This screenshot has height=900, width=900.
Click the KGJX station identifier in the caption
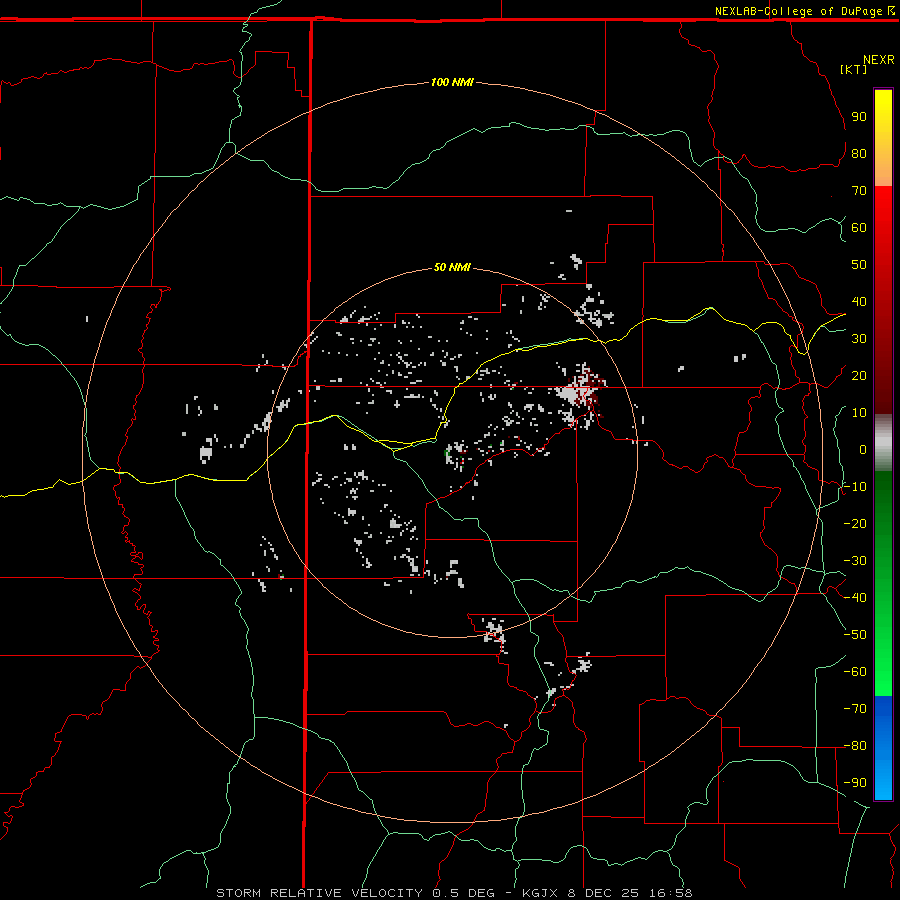(x=540, y=893)
